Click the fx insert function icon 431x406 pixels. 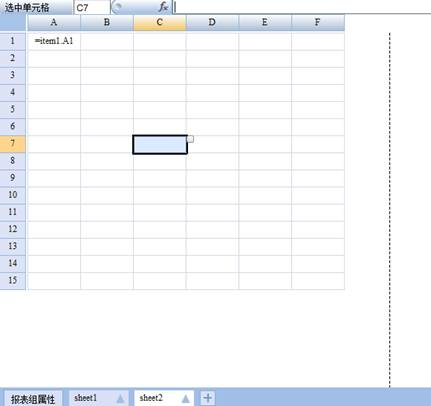163,7
